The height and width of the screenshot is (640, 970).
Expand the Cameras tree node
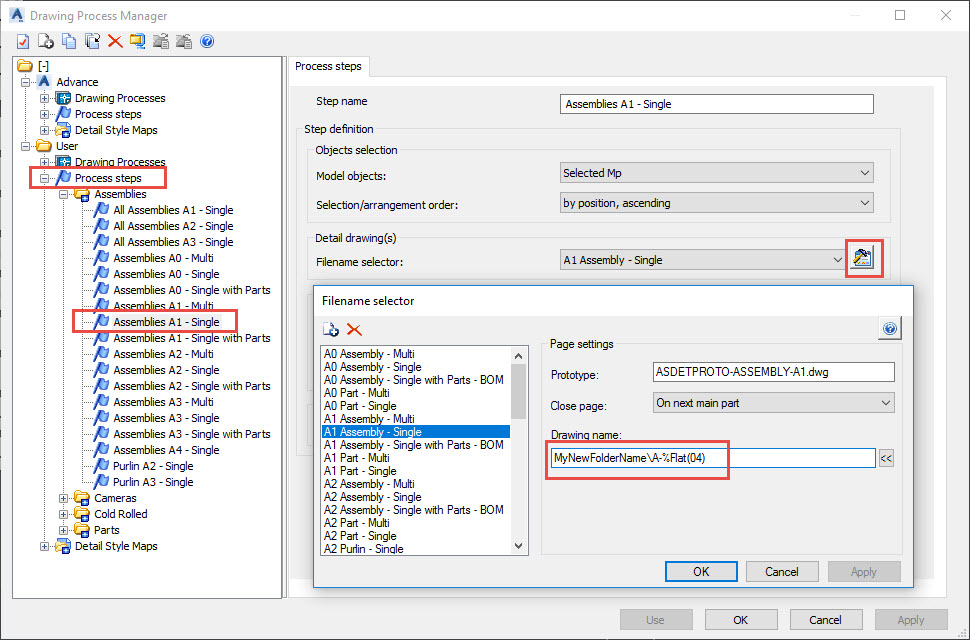click(x=64, y=498)
